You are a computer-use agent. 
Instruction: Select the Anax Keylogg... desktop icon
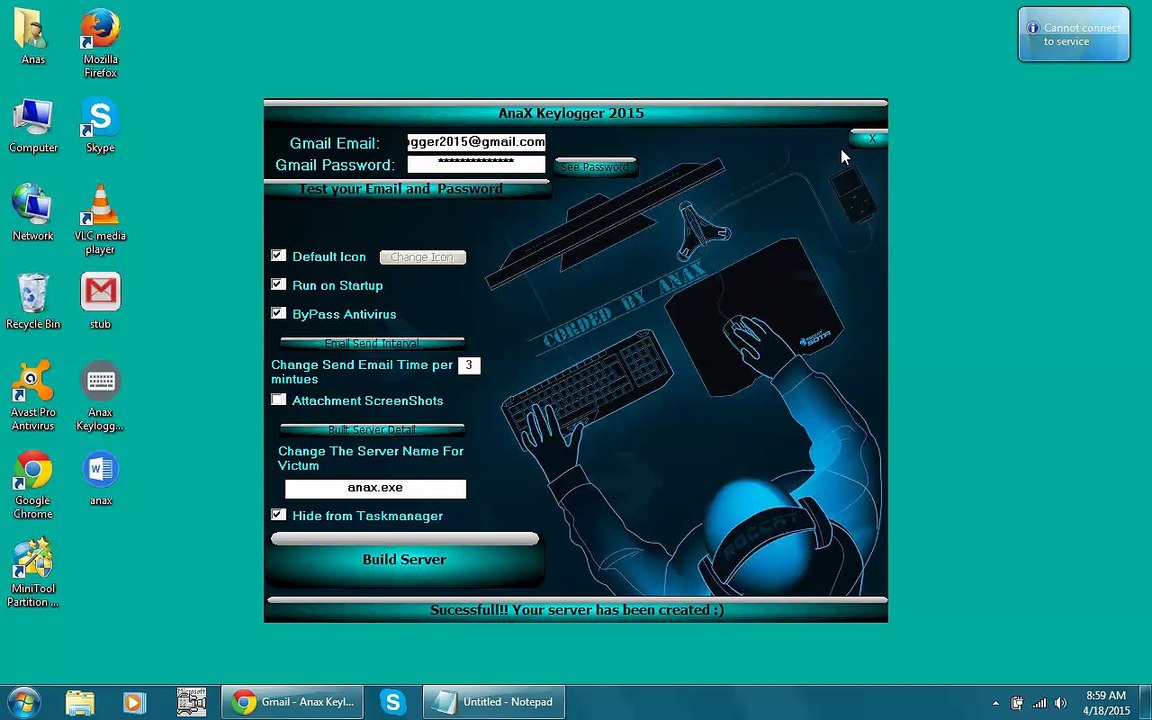[100, 395]
